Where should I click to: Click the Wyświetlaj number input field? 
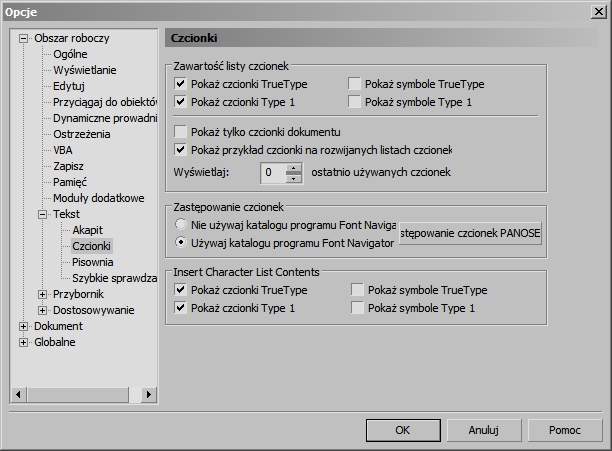pos(271,173)
